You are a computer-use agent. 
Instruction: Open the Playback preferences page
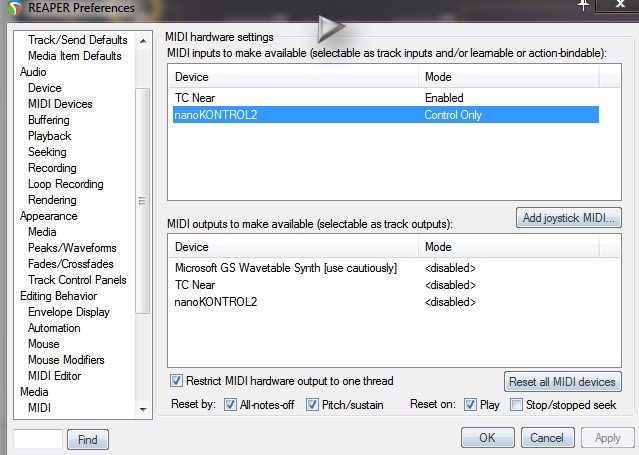[x=49, y=136]
